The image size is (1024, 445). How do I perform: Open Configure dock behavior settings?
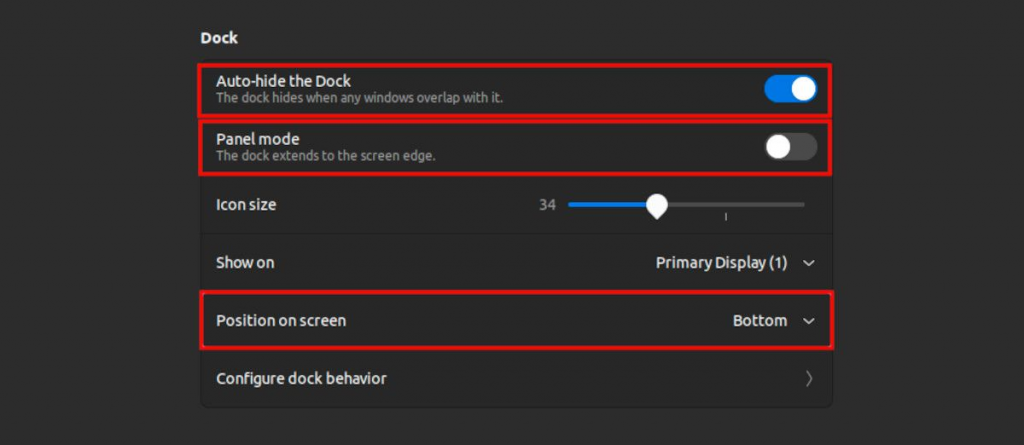click(x=516, y=378)
